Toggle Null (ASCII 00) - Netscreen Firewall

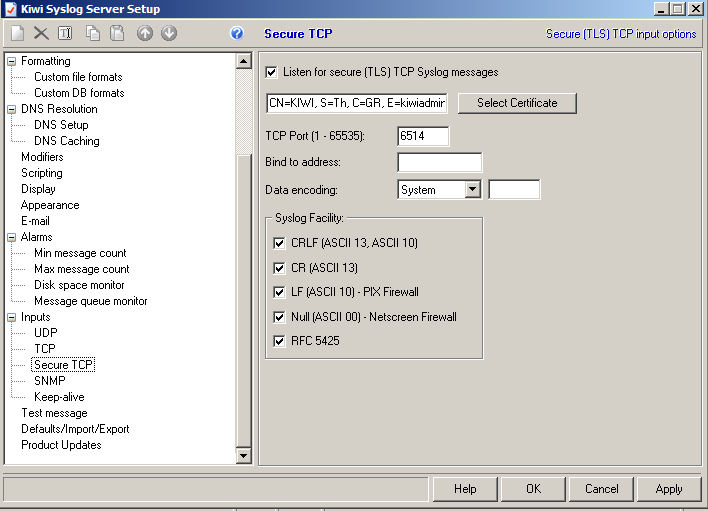point(279,317)
